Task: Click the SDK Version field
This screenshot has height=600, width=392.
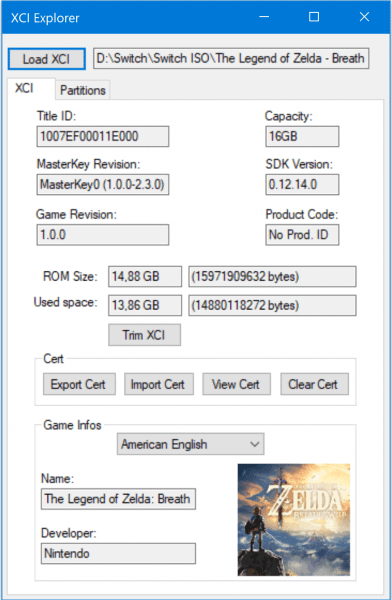Action: [x=302, y=185]
